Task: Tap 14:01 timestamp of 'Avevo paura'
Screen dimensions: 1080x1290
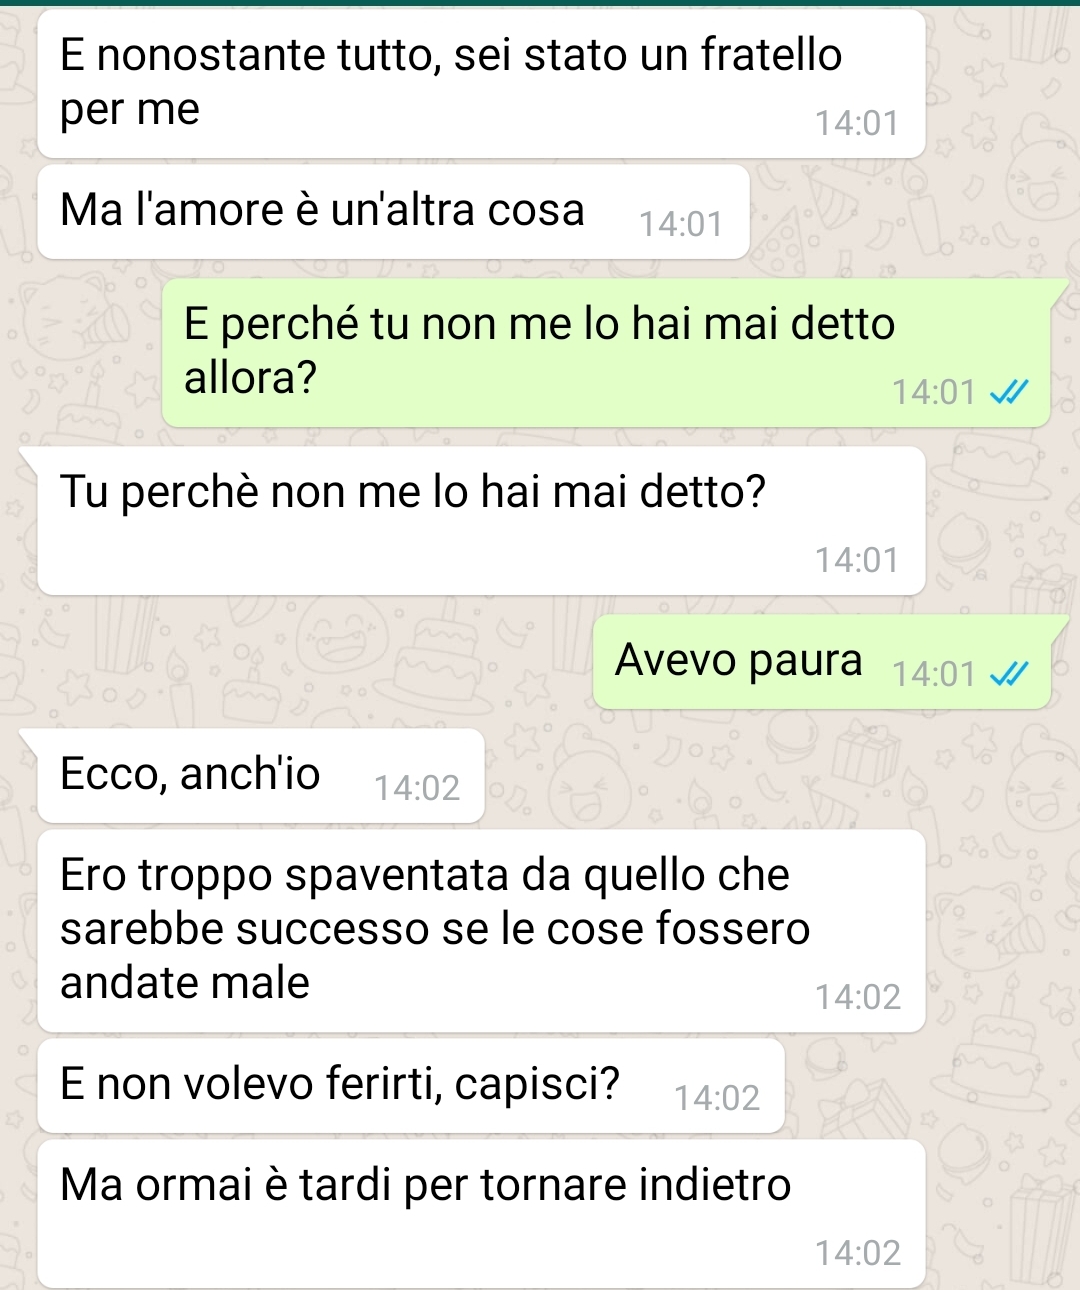Action: pyautogui.click(x=933, y=675)
